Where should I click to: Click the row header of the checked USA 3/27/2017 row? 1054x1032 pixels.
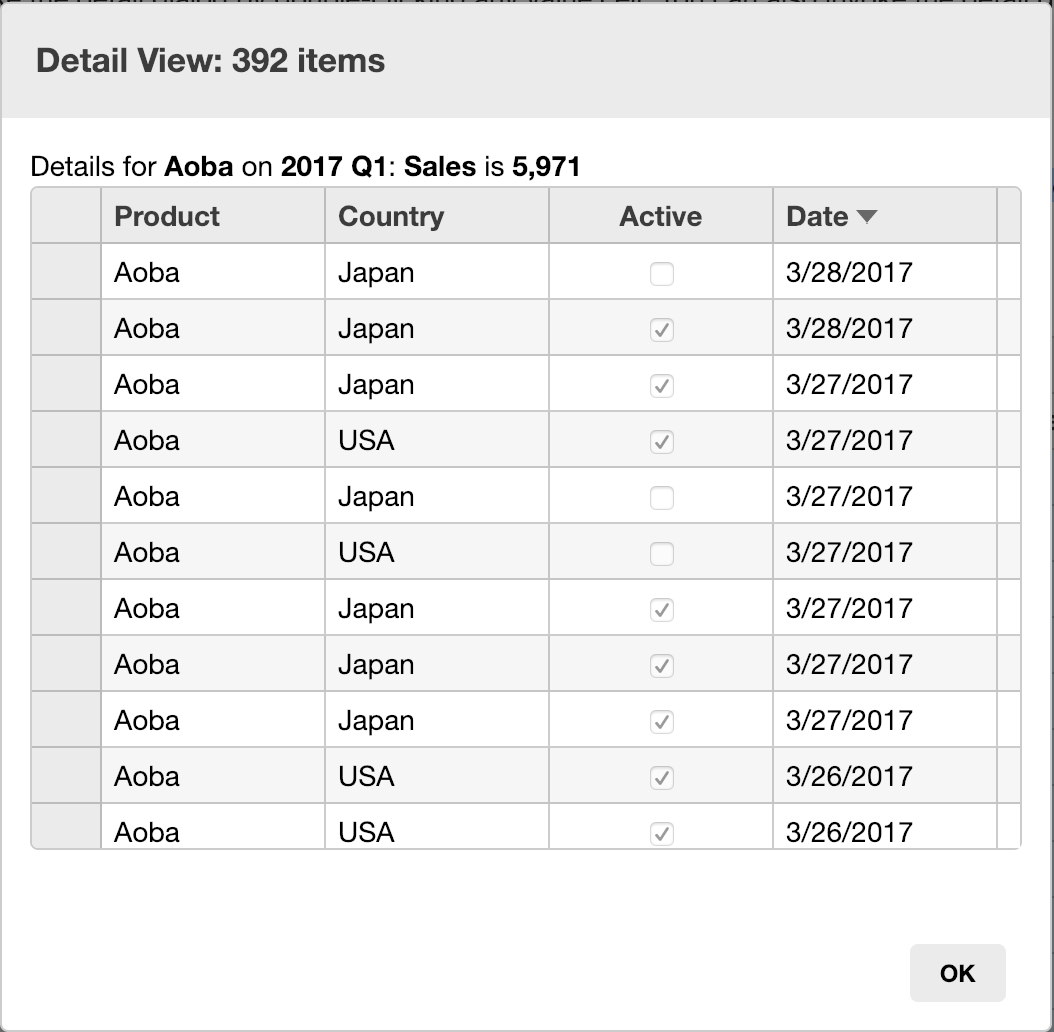(66, 440)
